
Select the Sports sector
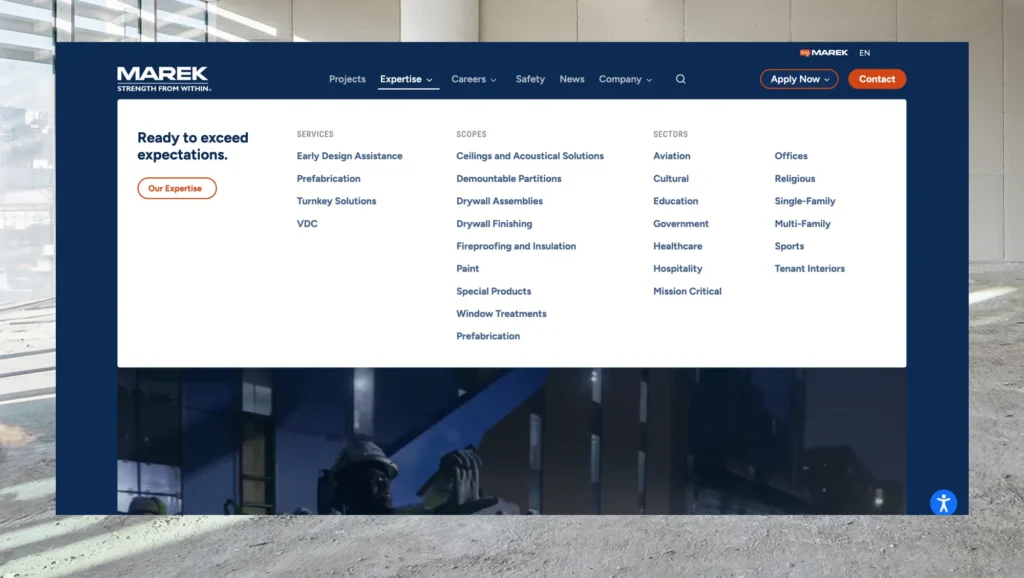pyautogui.click(x=789, y=246)
